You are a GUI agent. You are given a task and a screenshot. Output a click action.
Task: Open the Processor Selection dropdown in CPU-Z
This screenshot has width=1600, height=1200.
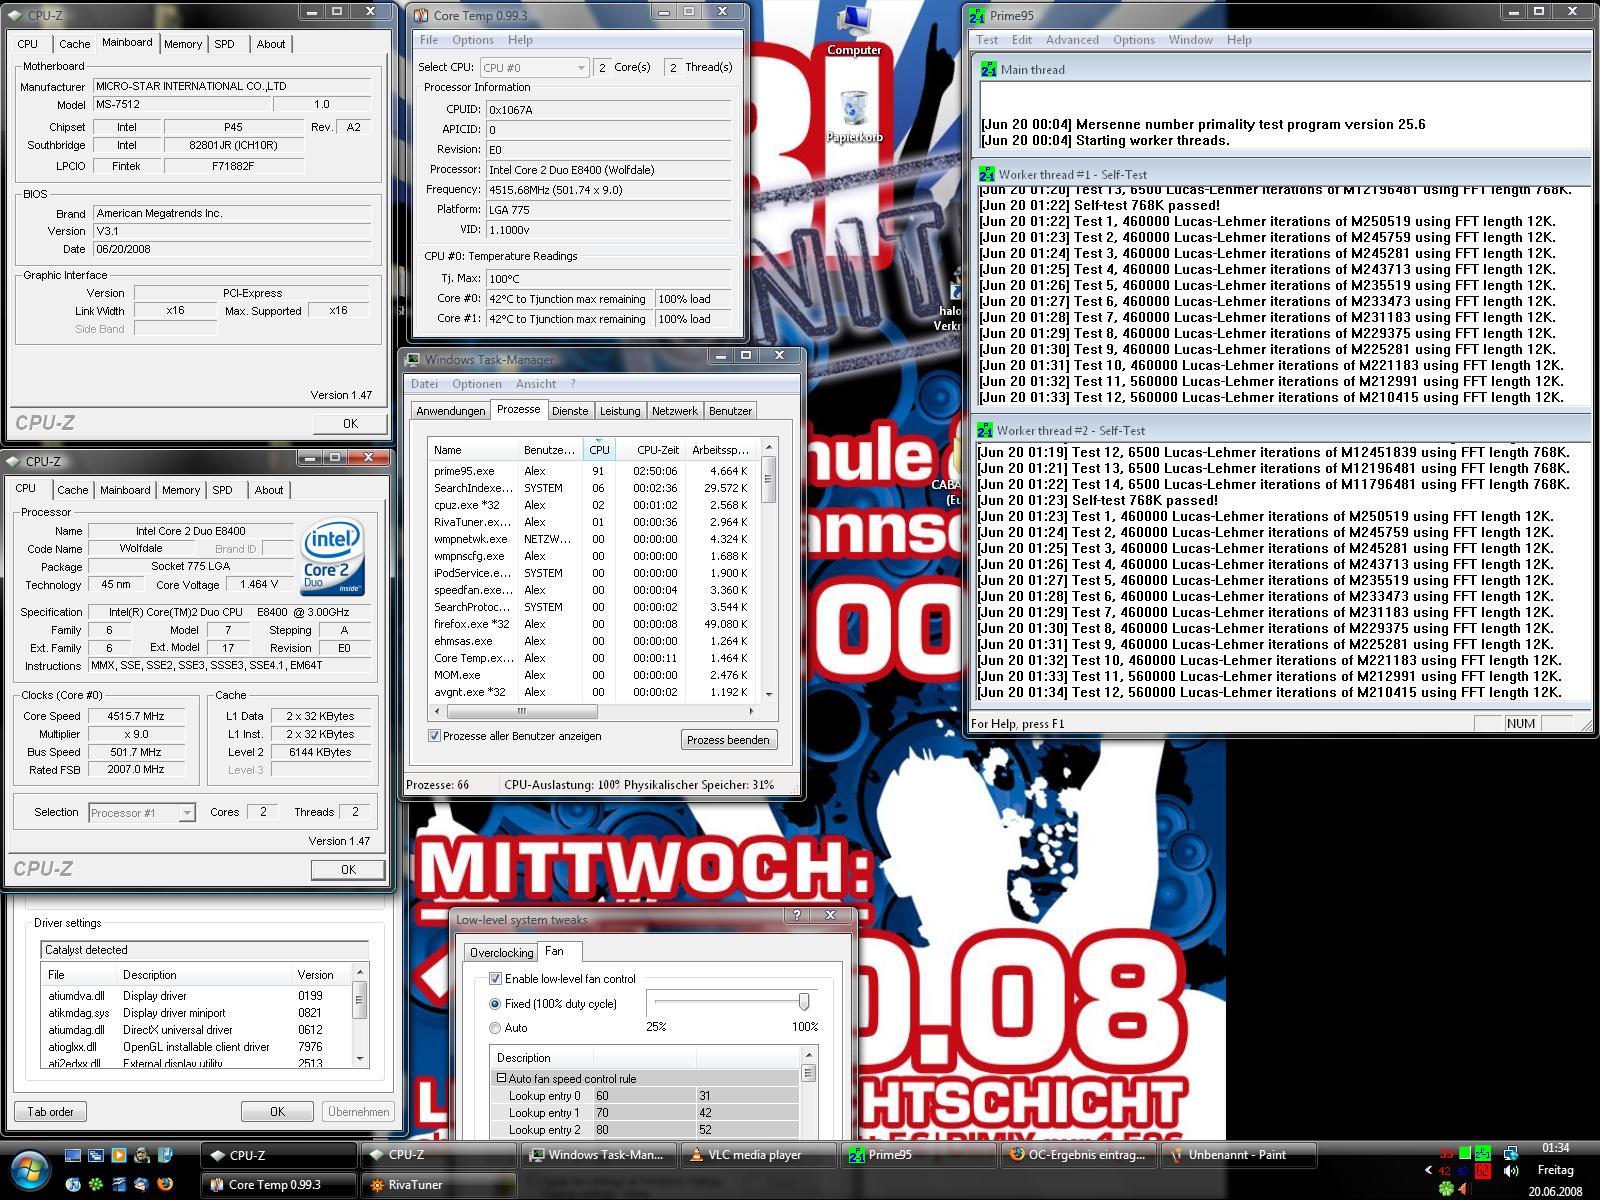click(x=141, y=813)
